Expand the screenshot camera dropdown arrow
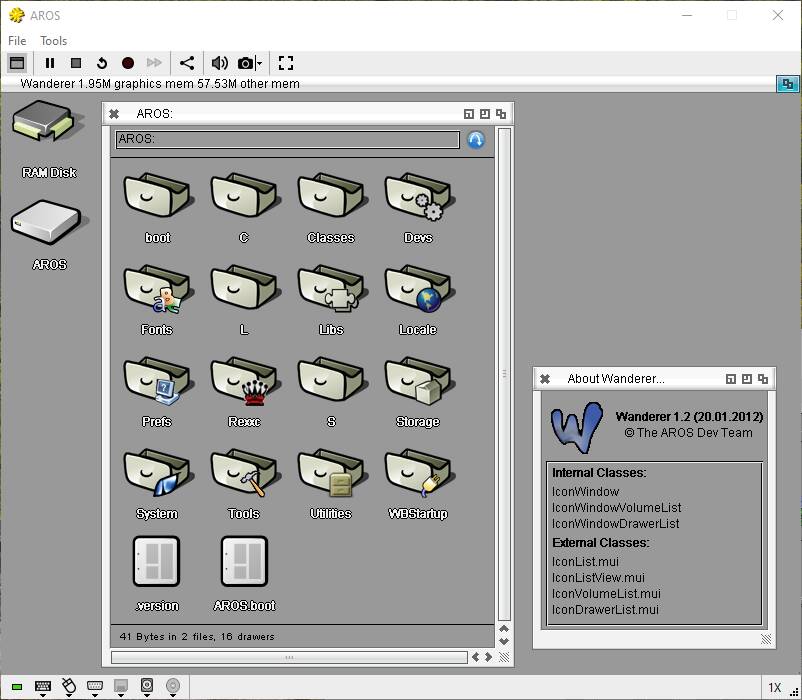802x700 pixels. (x=259, y=64)
